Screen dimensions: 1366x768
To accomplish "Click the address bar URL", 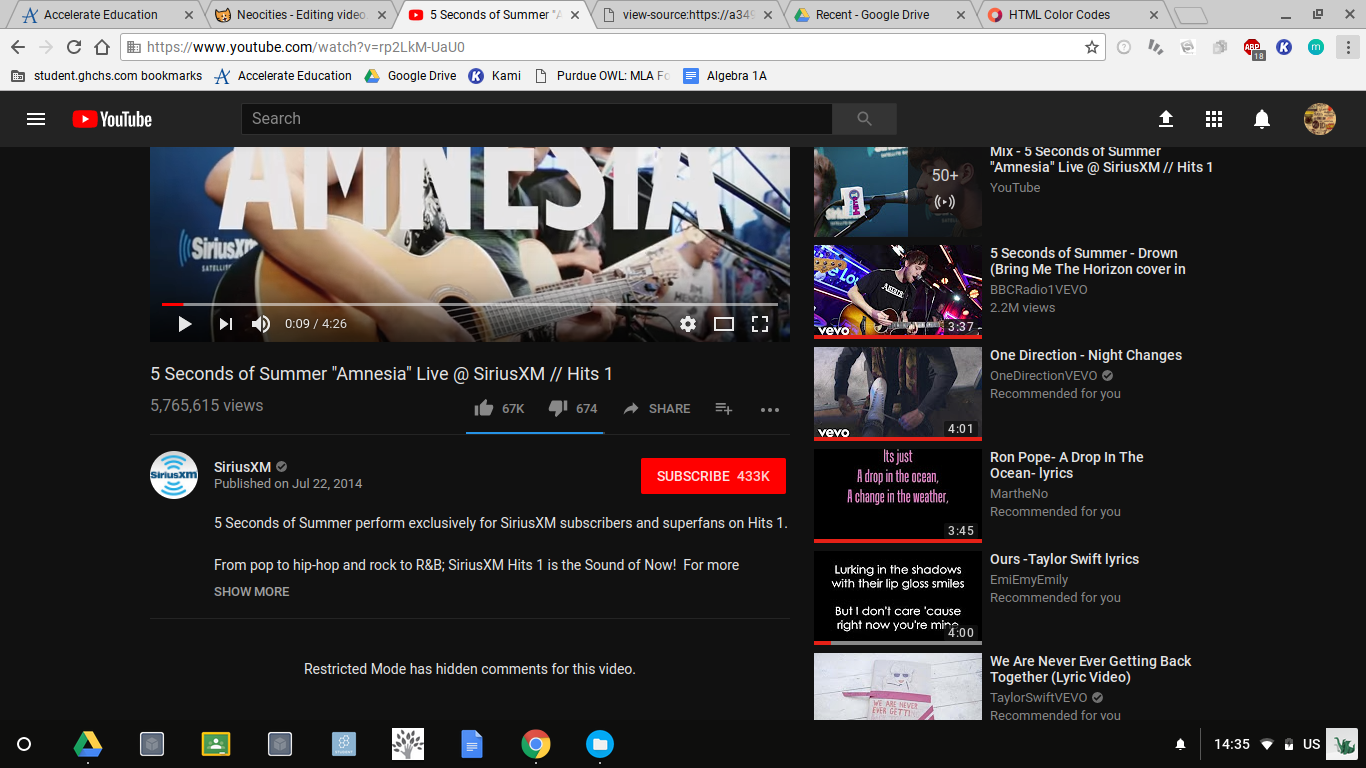I will (306, 47).
